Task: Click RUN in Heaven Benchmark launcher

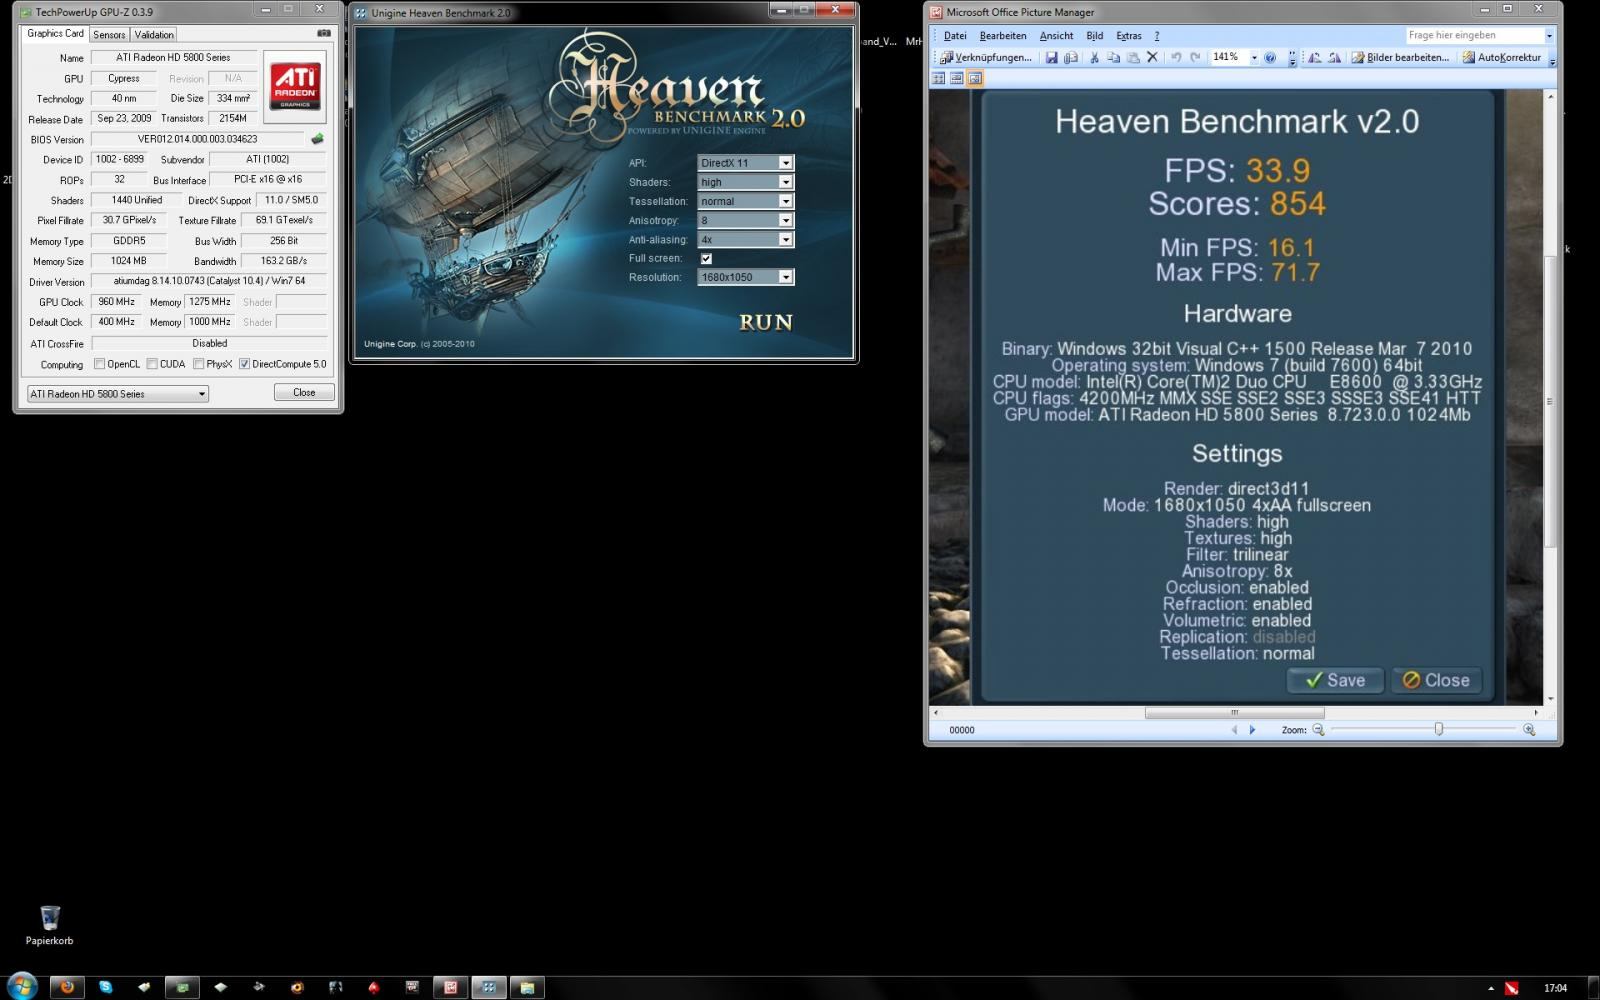Action: pos(766,322)
